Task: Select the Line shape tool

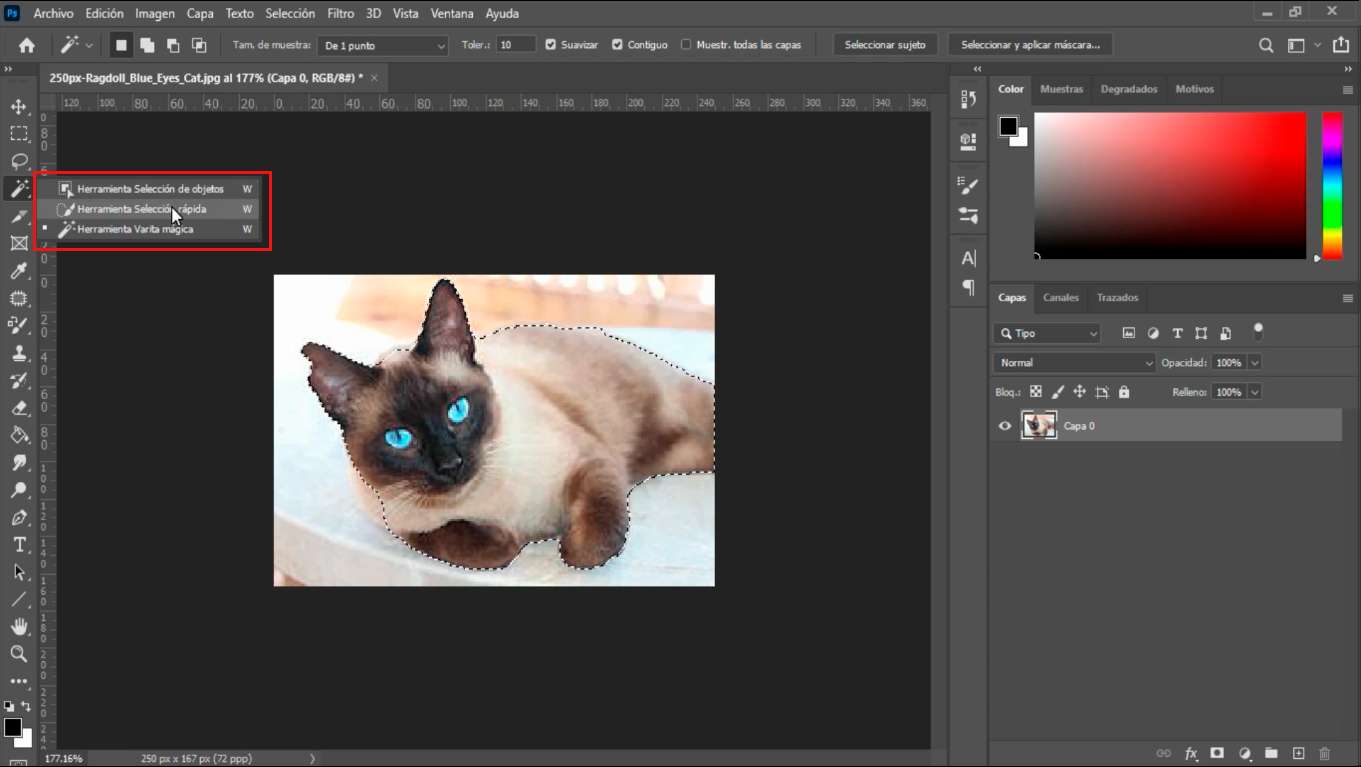Action: 19,599
